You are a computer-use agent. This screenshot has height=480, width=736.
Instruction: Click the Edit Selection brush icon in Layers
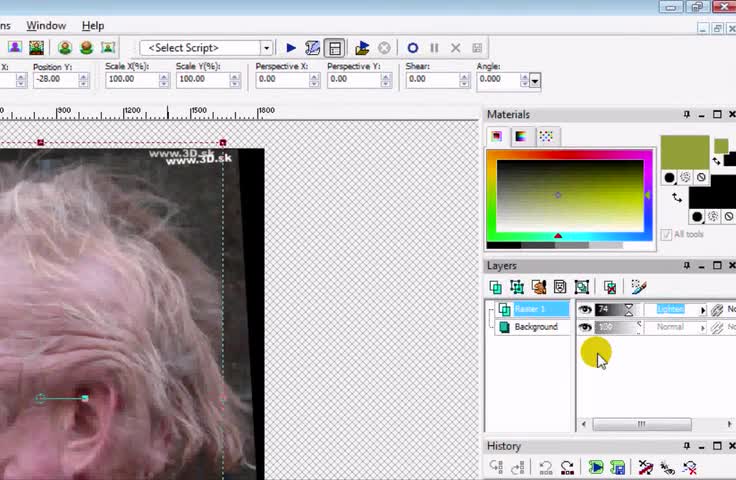639,287
